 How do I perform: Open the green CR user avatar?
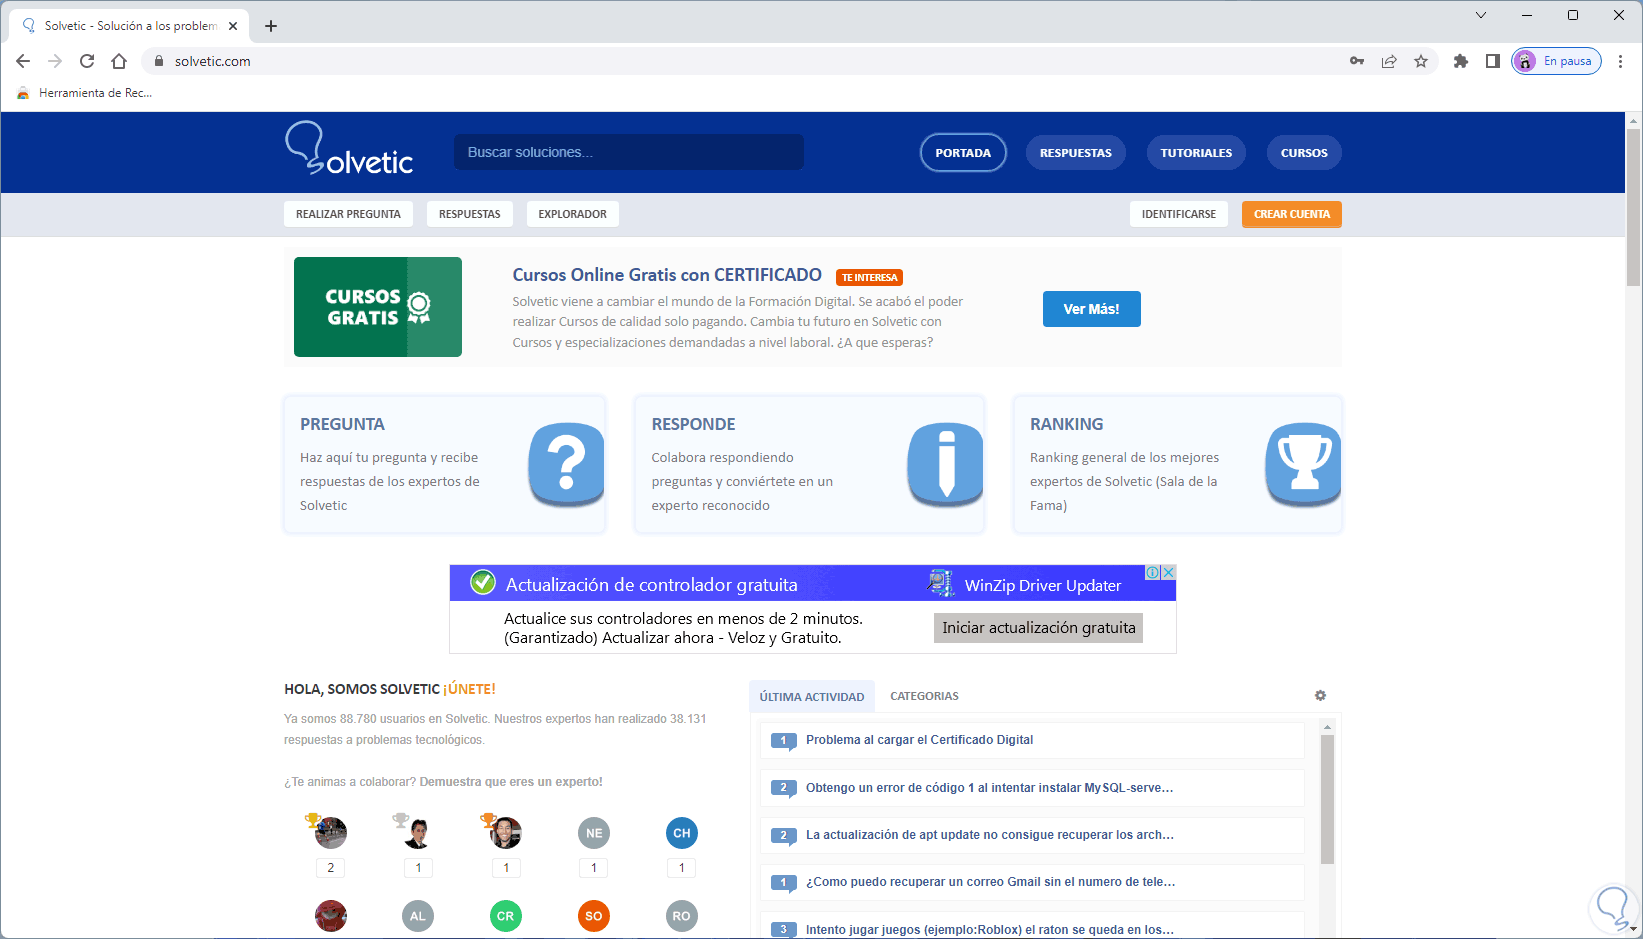point(506,916)
